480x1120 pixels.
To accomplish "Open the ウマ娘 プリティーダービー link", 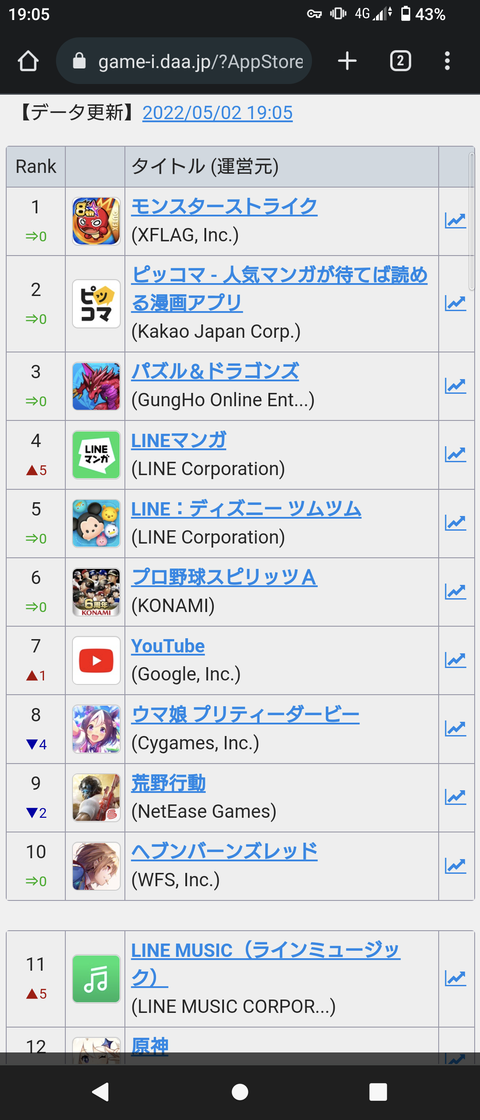I will coord(245,714).
